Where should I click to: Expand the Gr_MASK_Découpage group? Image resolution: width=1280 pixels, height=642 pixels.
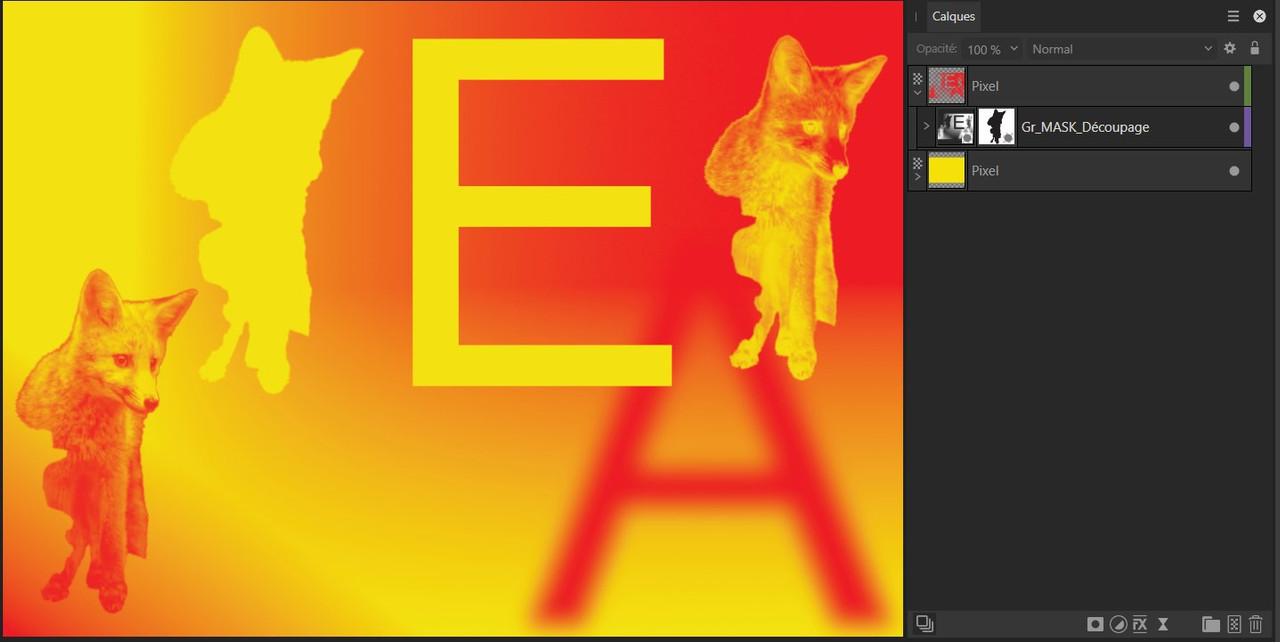[926, 127]
